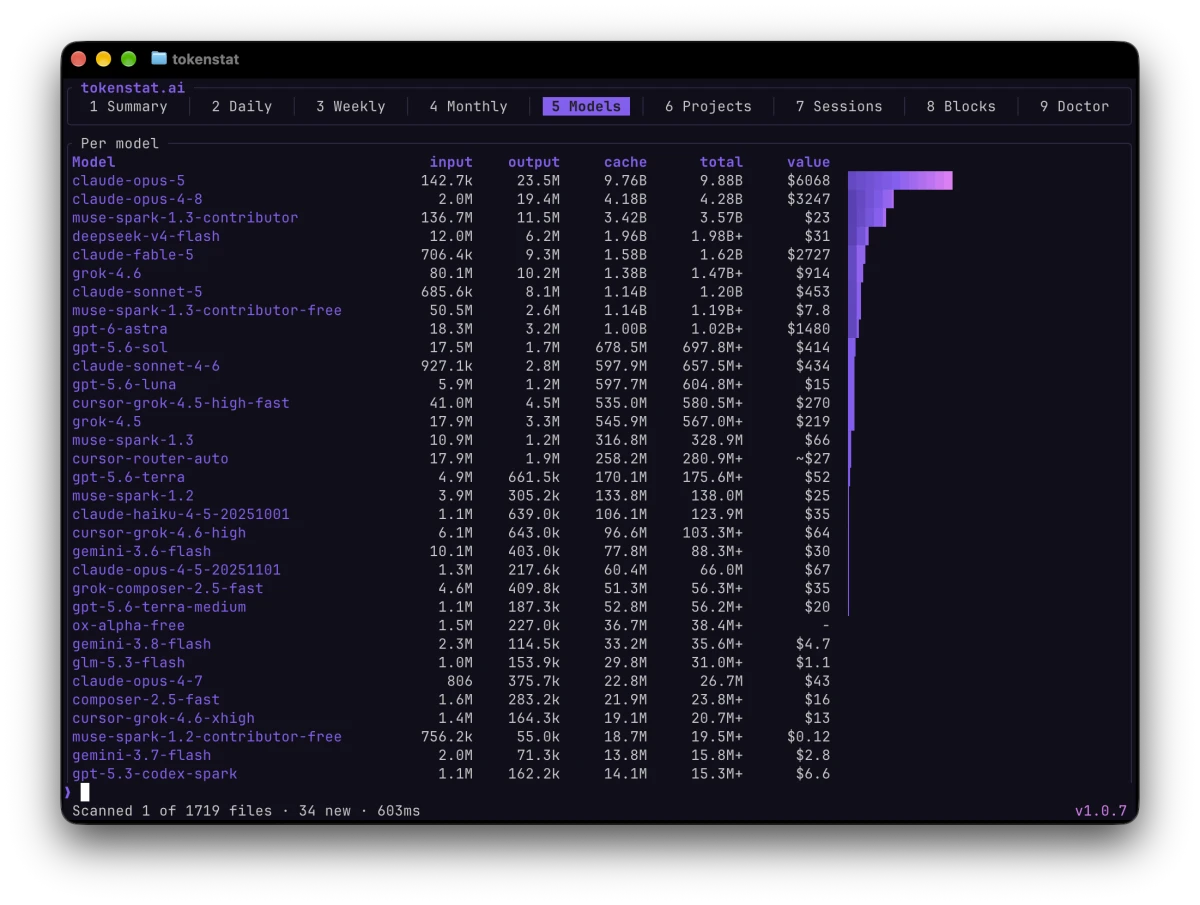Click the claude-opus-5 usage bar
Image resolution: width=1200 pixels, height=905 pixels.
[x=900, y=181]
